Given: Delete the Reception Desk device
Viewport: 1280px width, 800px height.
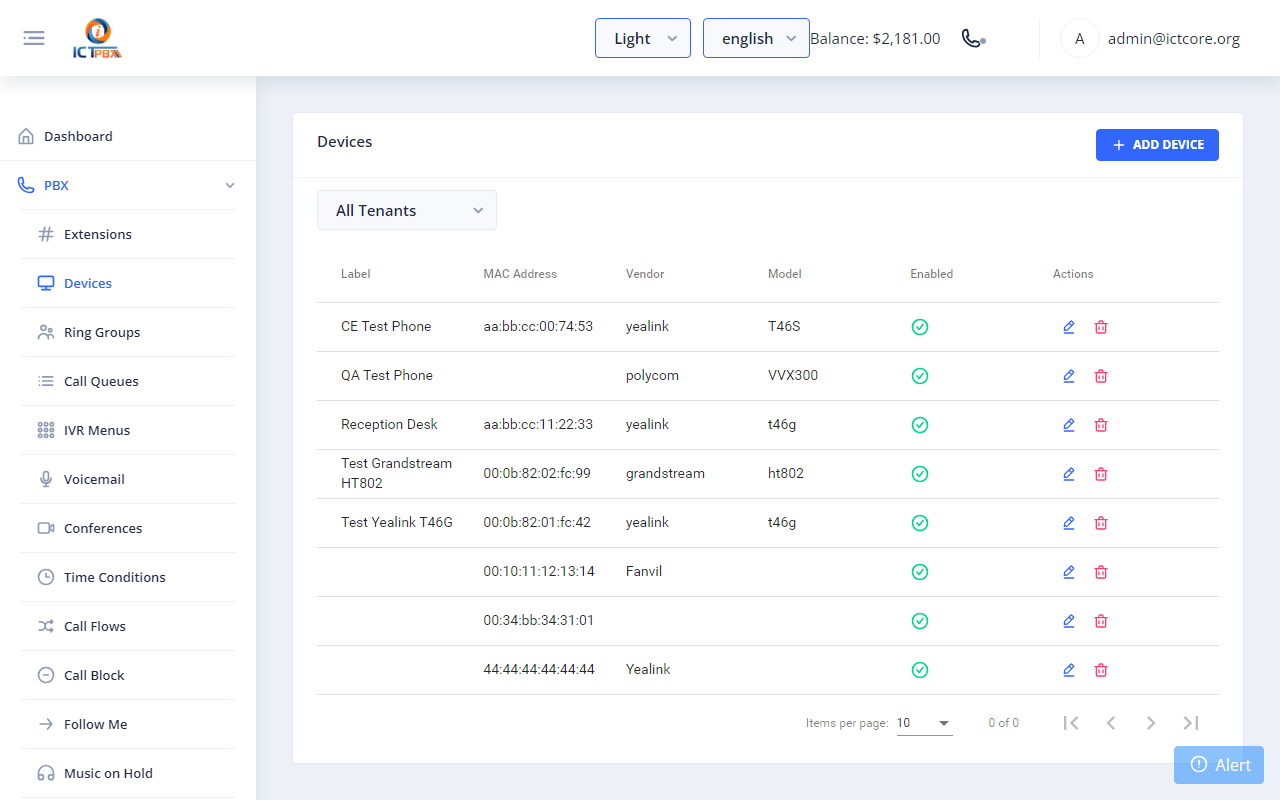Looking at the screenshot, I should pos(1101,425).
